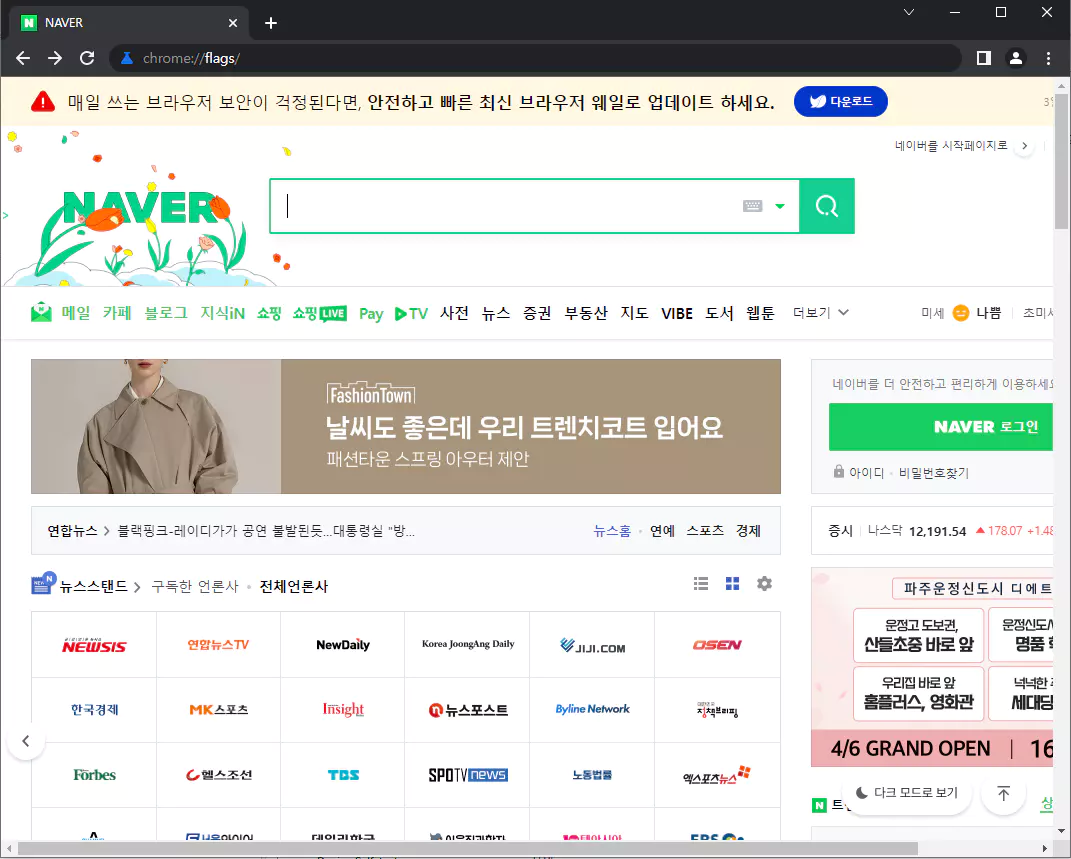Open the 뉴스스탠드 title link
The width and height of the screenshot is (1071, 859).
94,586
